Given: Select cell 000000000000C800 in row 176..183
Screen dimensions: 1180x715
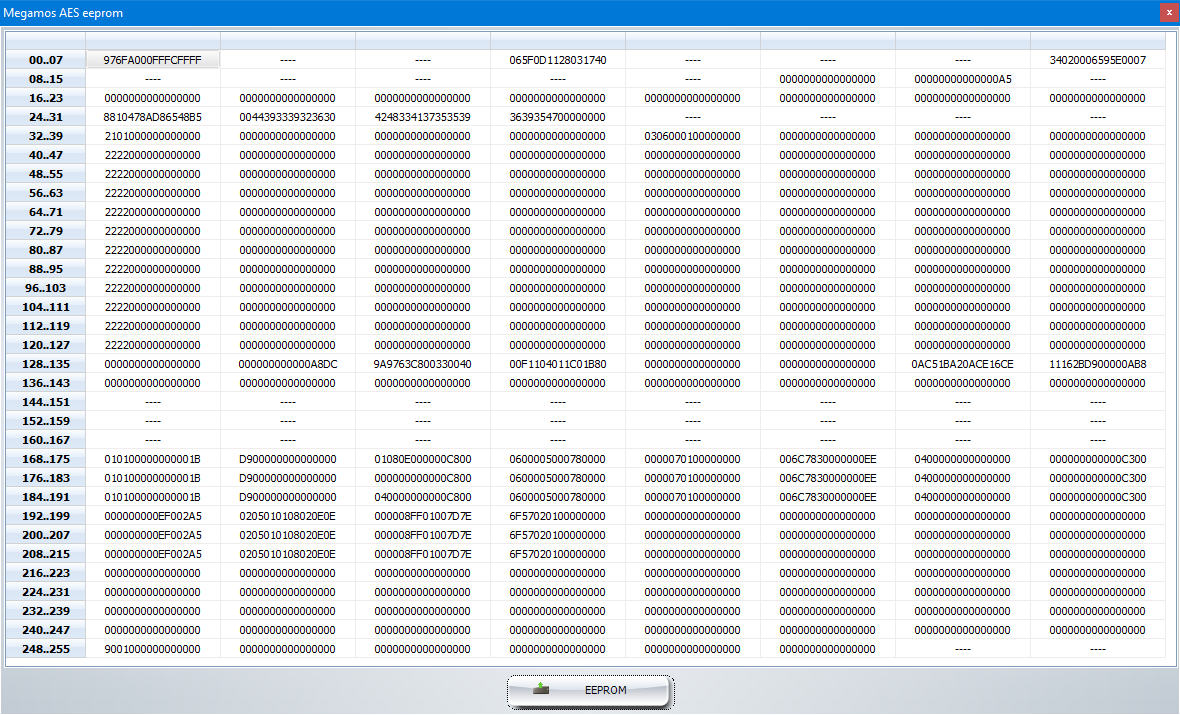Looking at the screenshot, I should pyautogui.click(x=423, y=478).
